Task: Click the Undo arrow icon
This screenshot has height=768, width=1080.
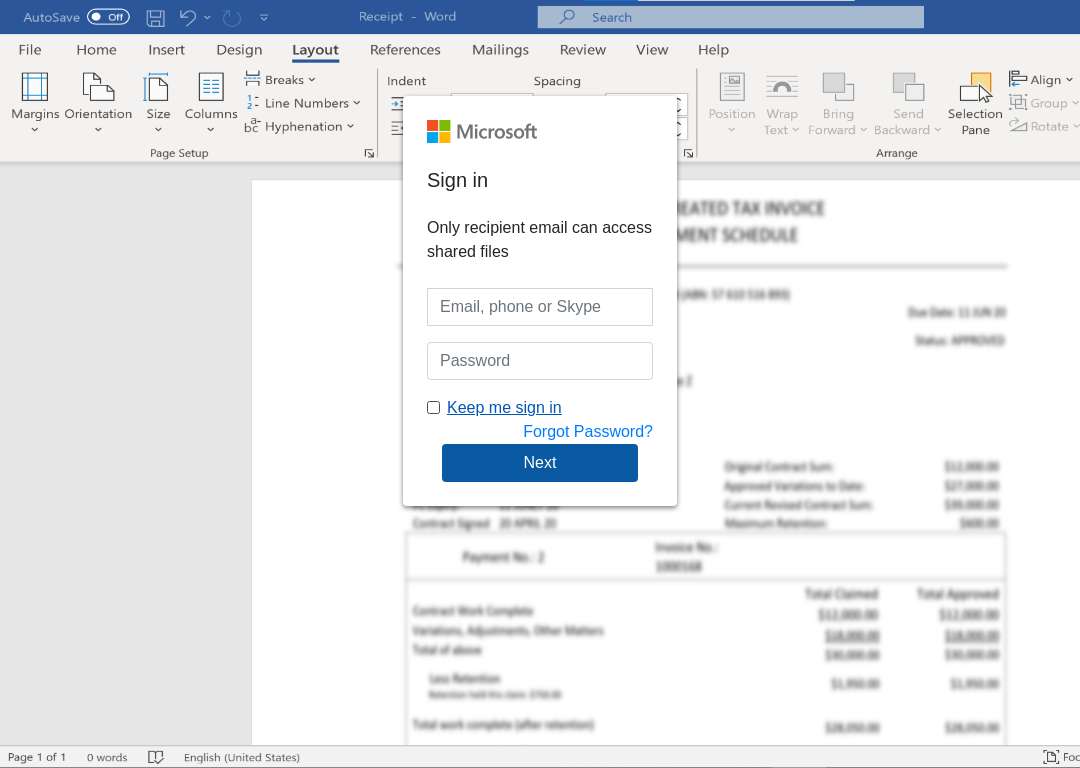Action: coord(187,17)
